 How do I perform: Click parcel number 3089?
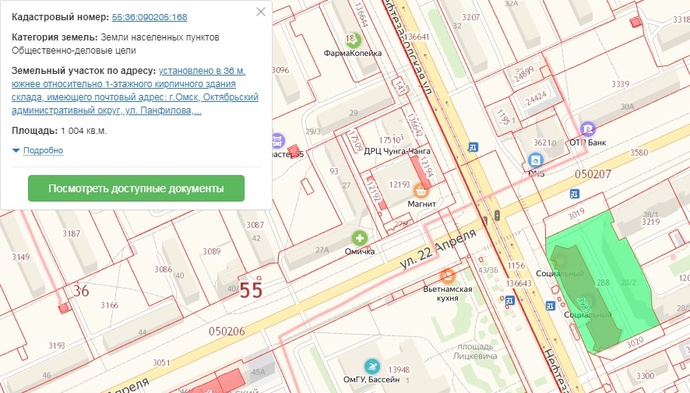[x=211, y=251]
